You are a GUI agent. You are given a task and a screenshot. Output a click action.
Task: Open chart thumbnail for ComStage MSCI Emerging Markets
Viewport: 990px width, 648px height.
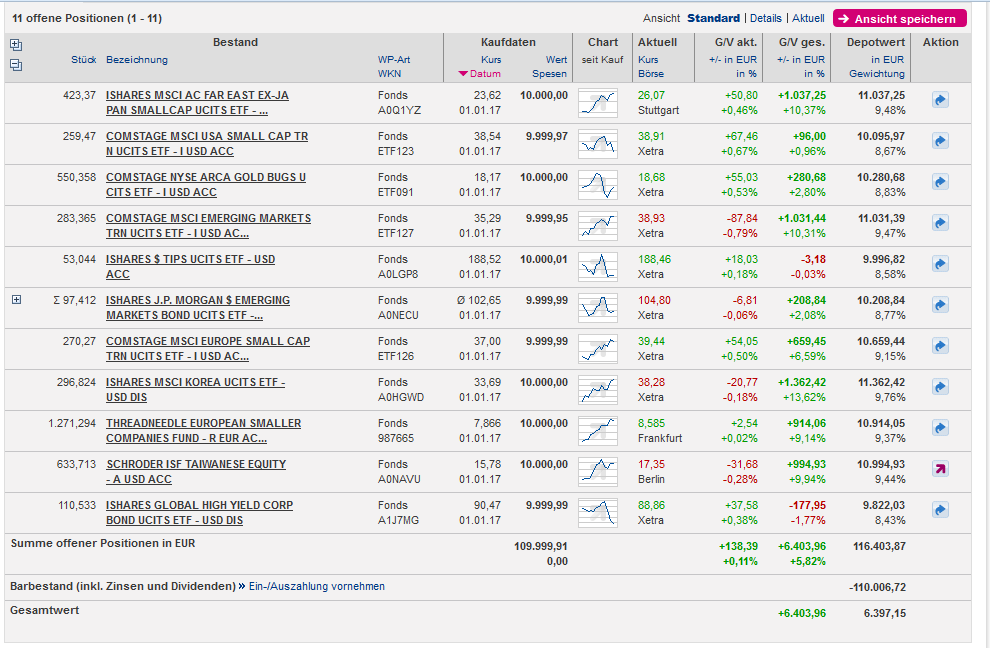(x=598, y=225)
